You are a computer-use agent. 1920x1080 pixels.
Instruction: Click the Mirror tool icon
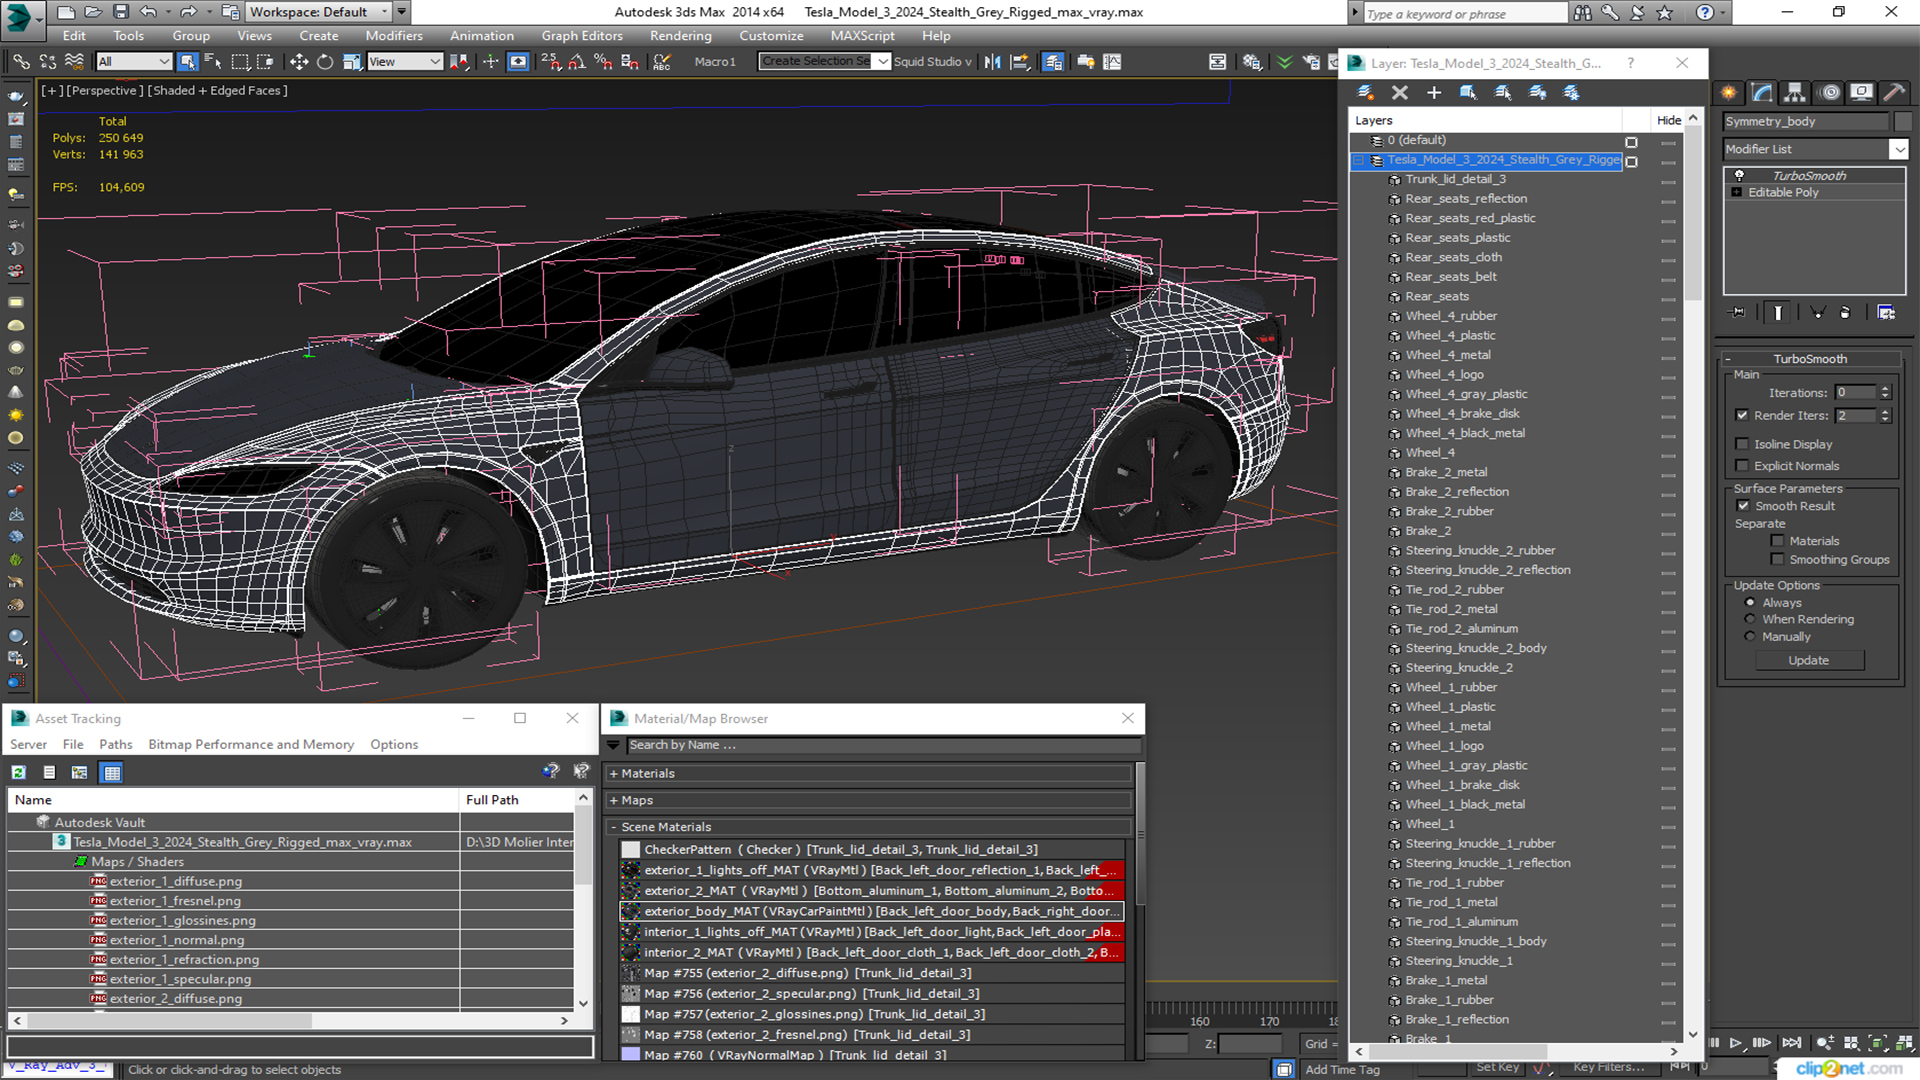[992, 62]
